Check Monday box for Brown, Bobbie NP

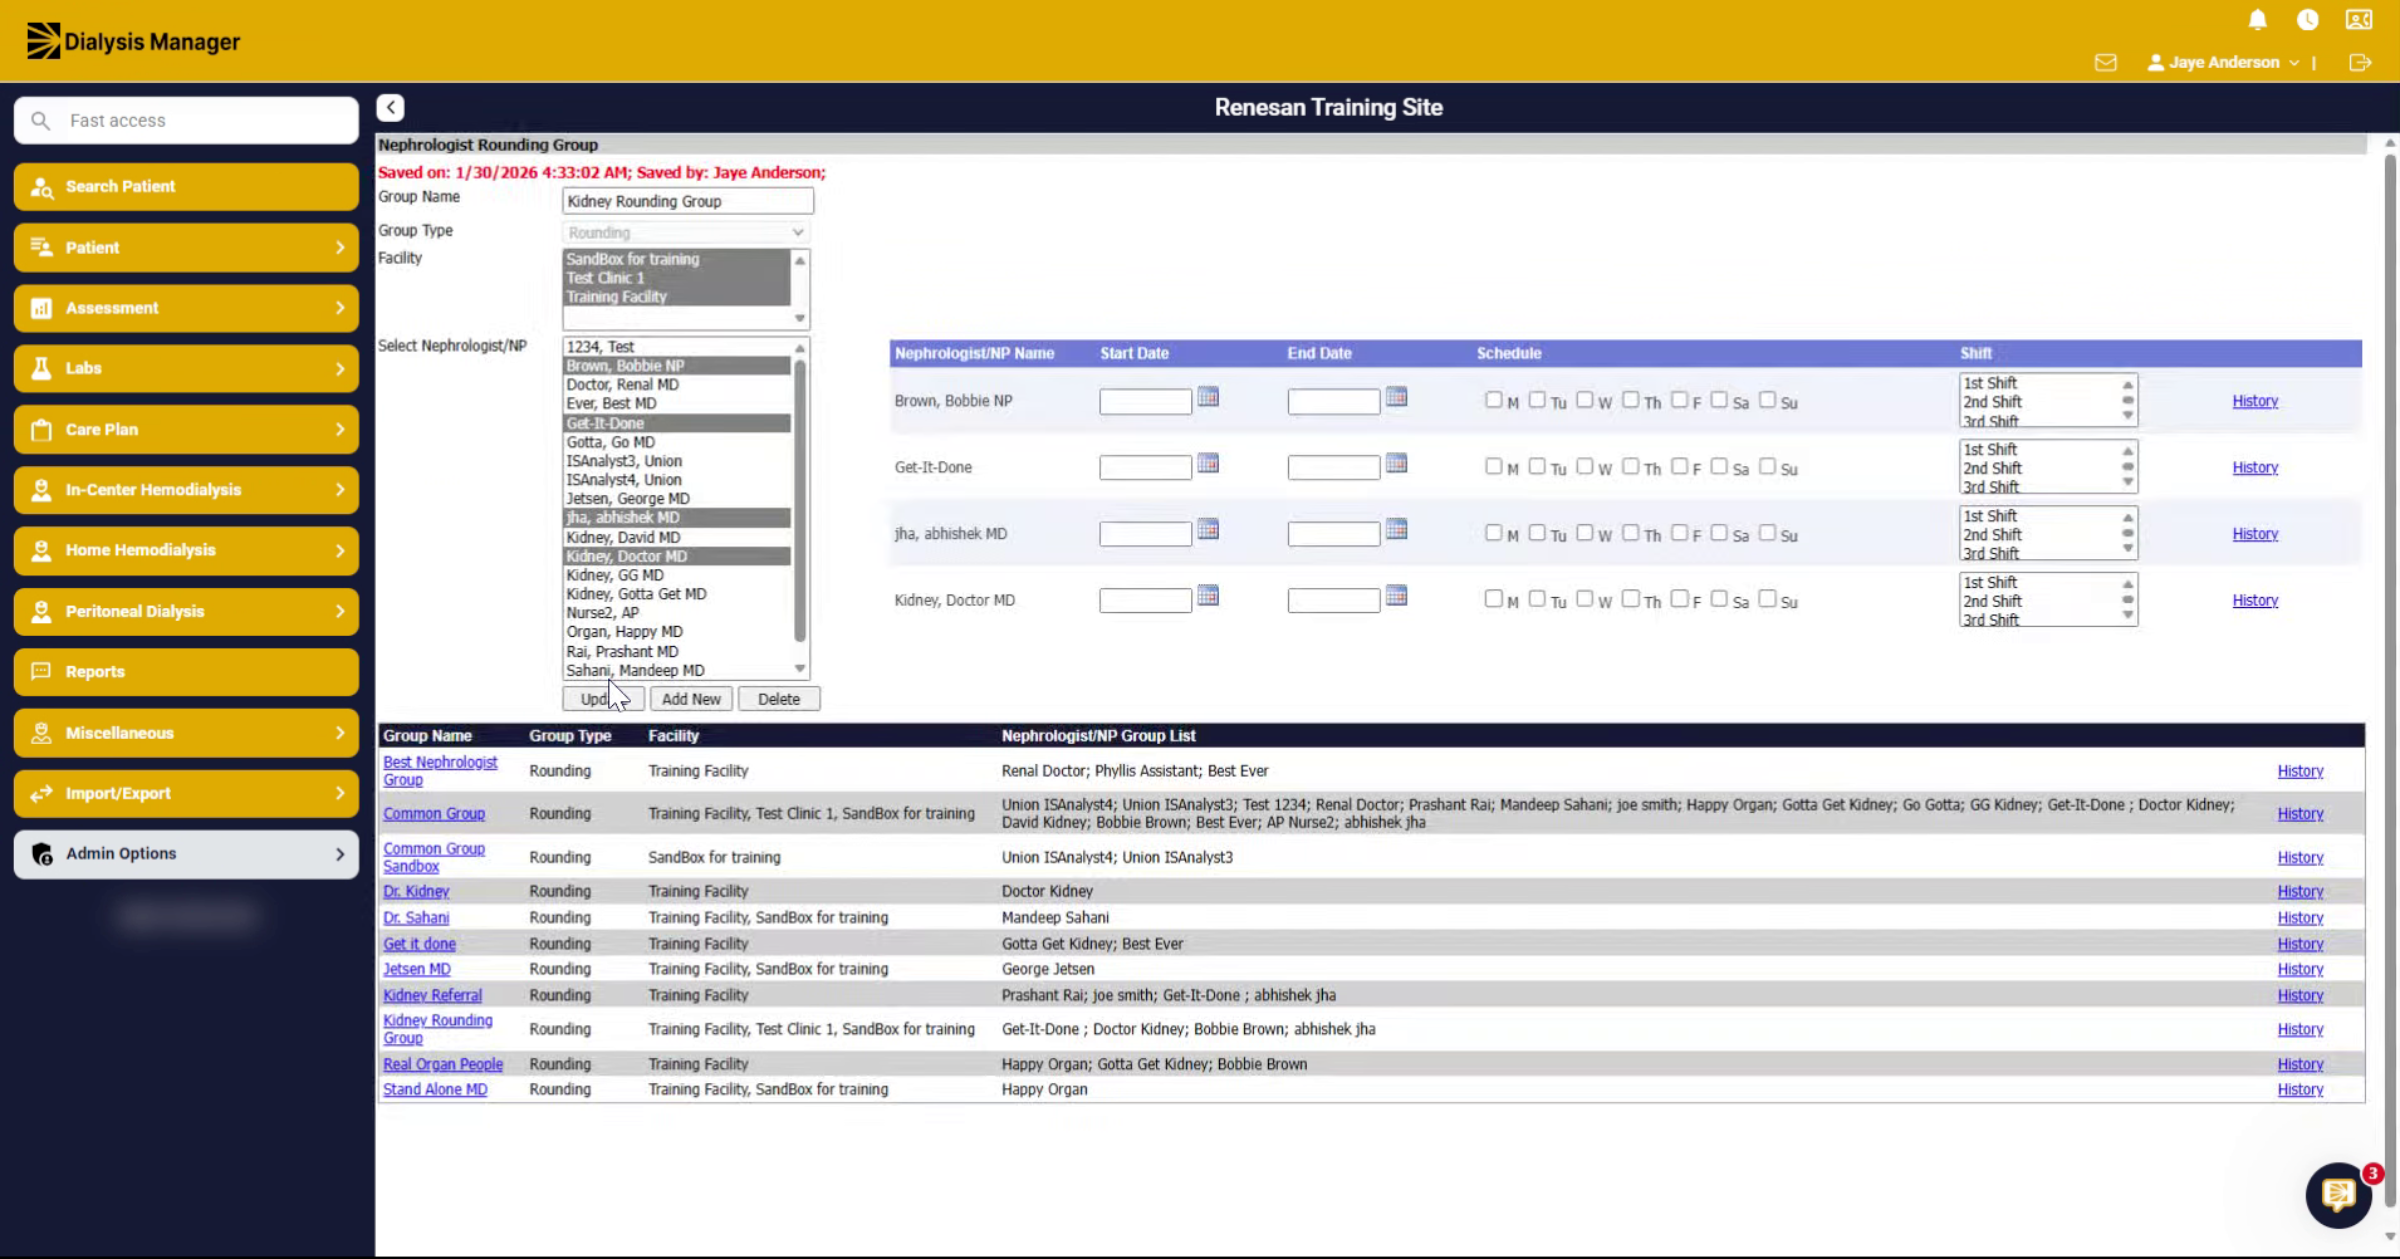(x=1493, y=400)
